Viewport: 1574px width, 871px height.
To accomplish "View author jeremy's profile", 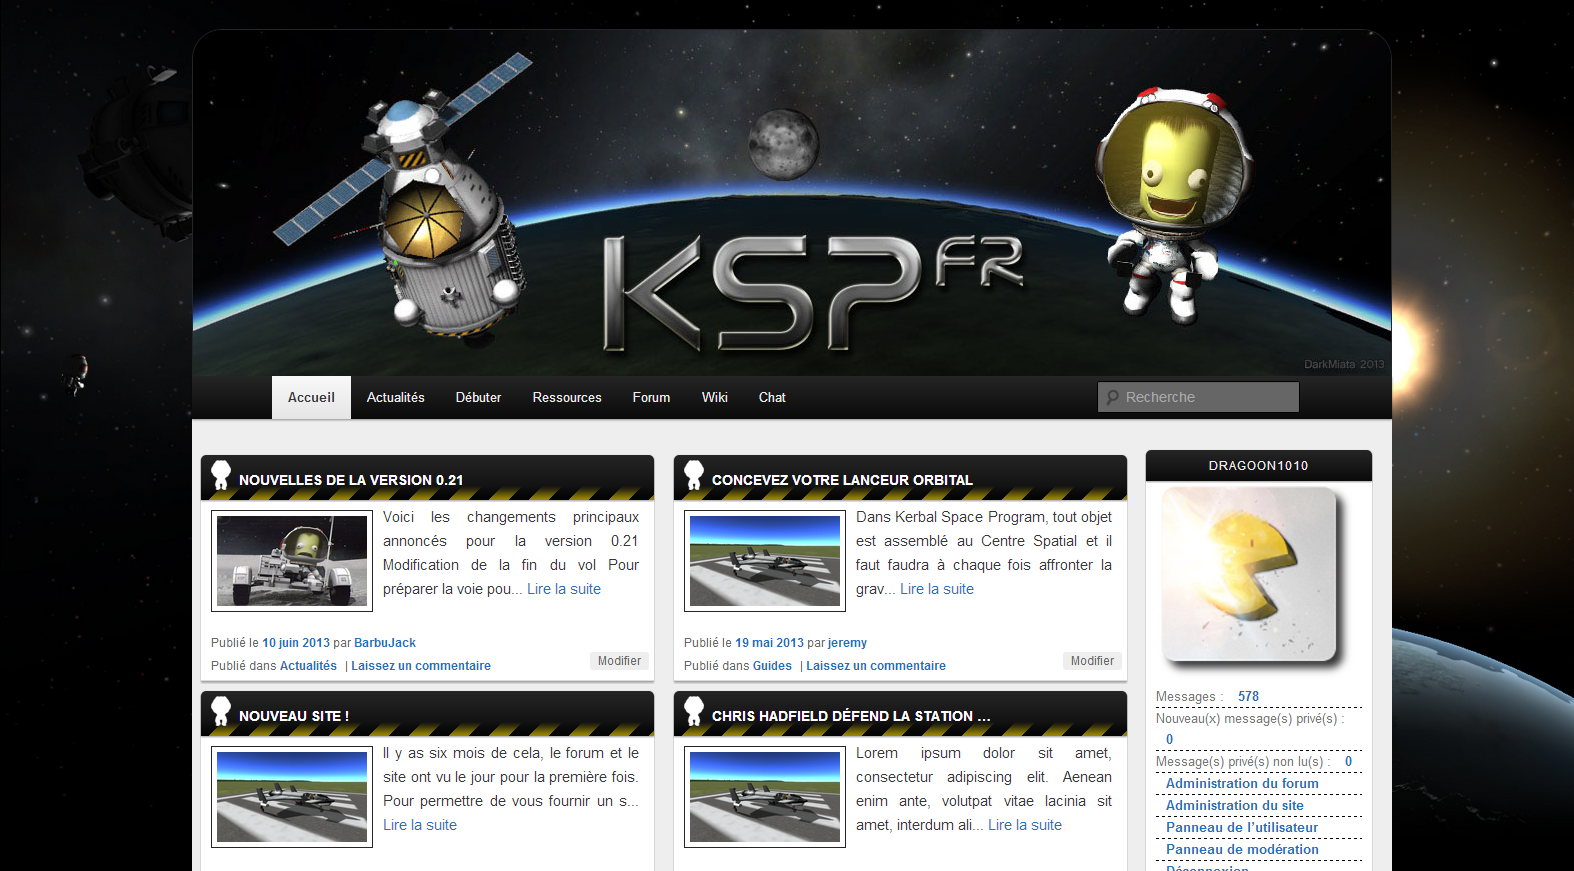I will tap(847, 643).
